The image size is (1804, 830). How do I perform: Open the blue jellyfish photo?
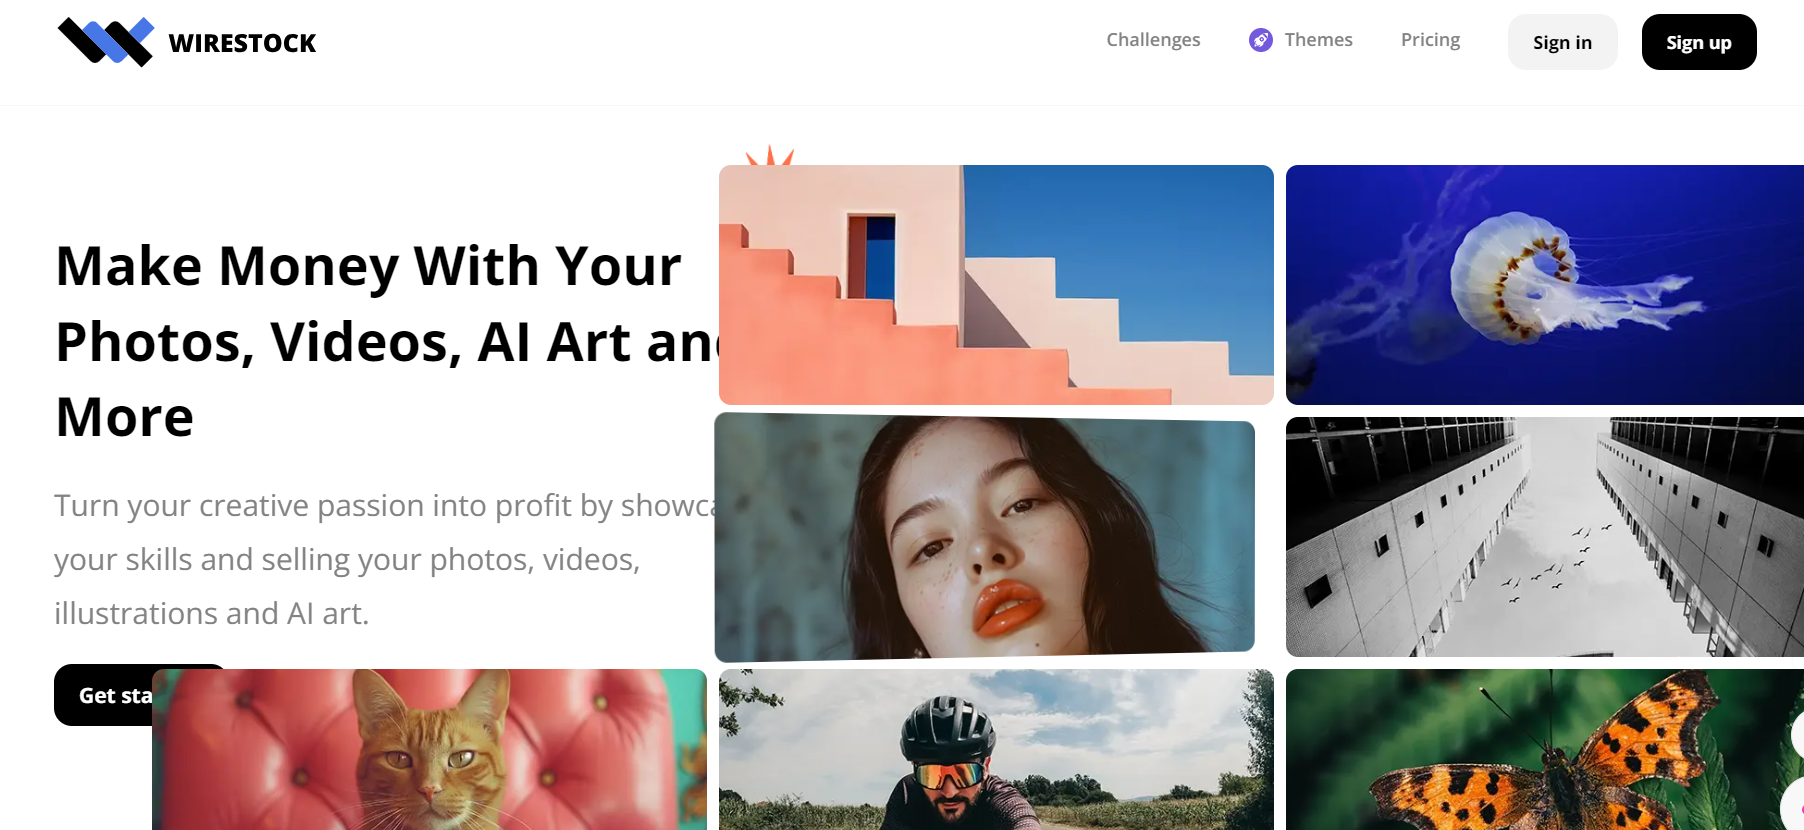click(x=1545, y=285)
